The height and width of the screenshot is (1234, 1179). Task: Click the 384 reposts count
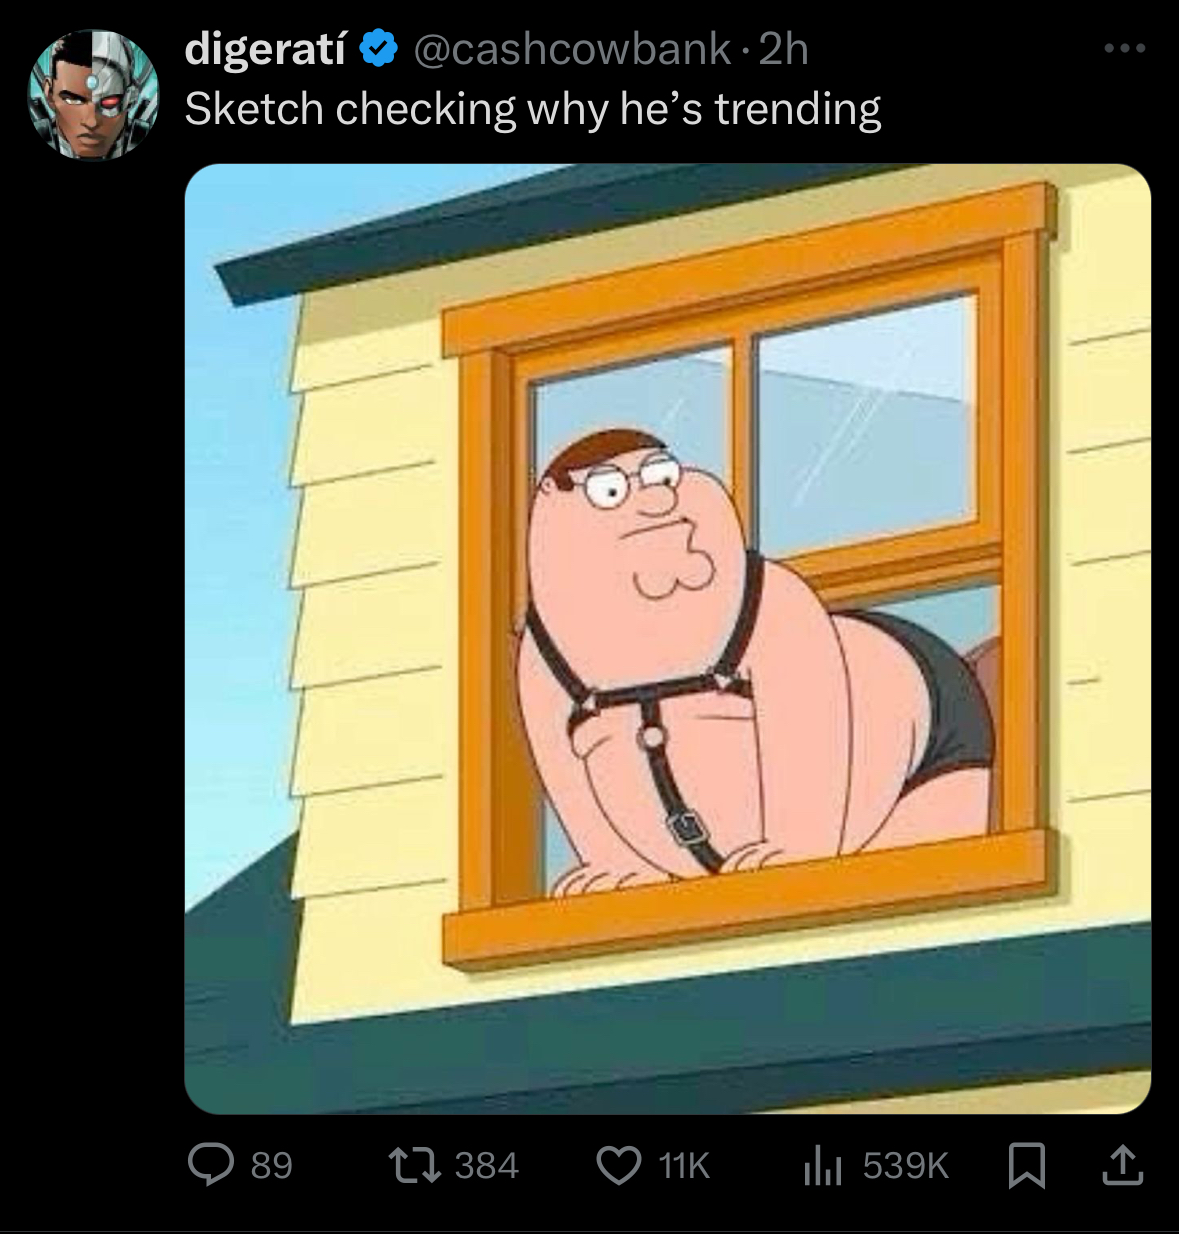[487, 1165]
